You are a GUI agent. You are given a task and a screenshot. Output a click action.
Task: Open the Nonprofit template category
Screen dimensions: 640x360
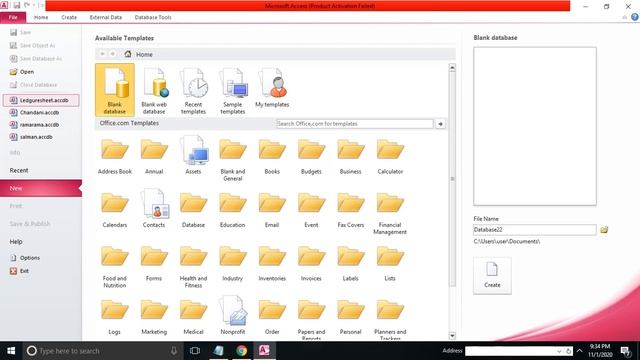[233, 316]
